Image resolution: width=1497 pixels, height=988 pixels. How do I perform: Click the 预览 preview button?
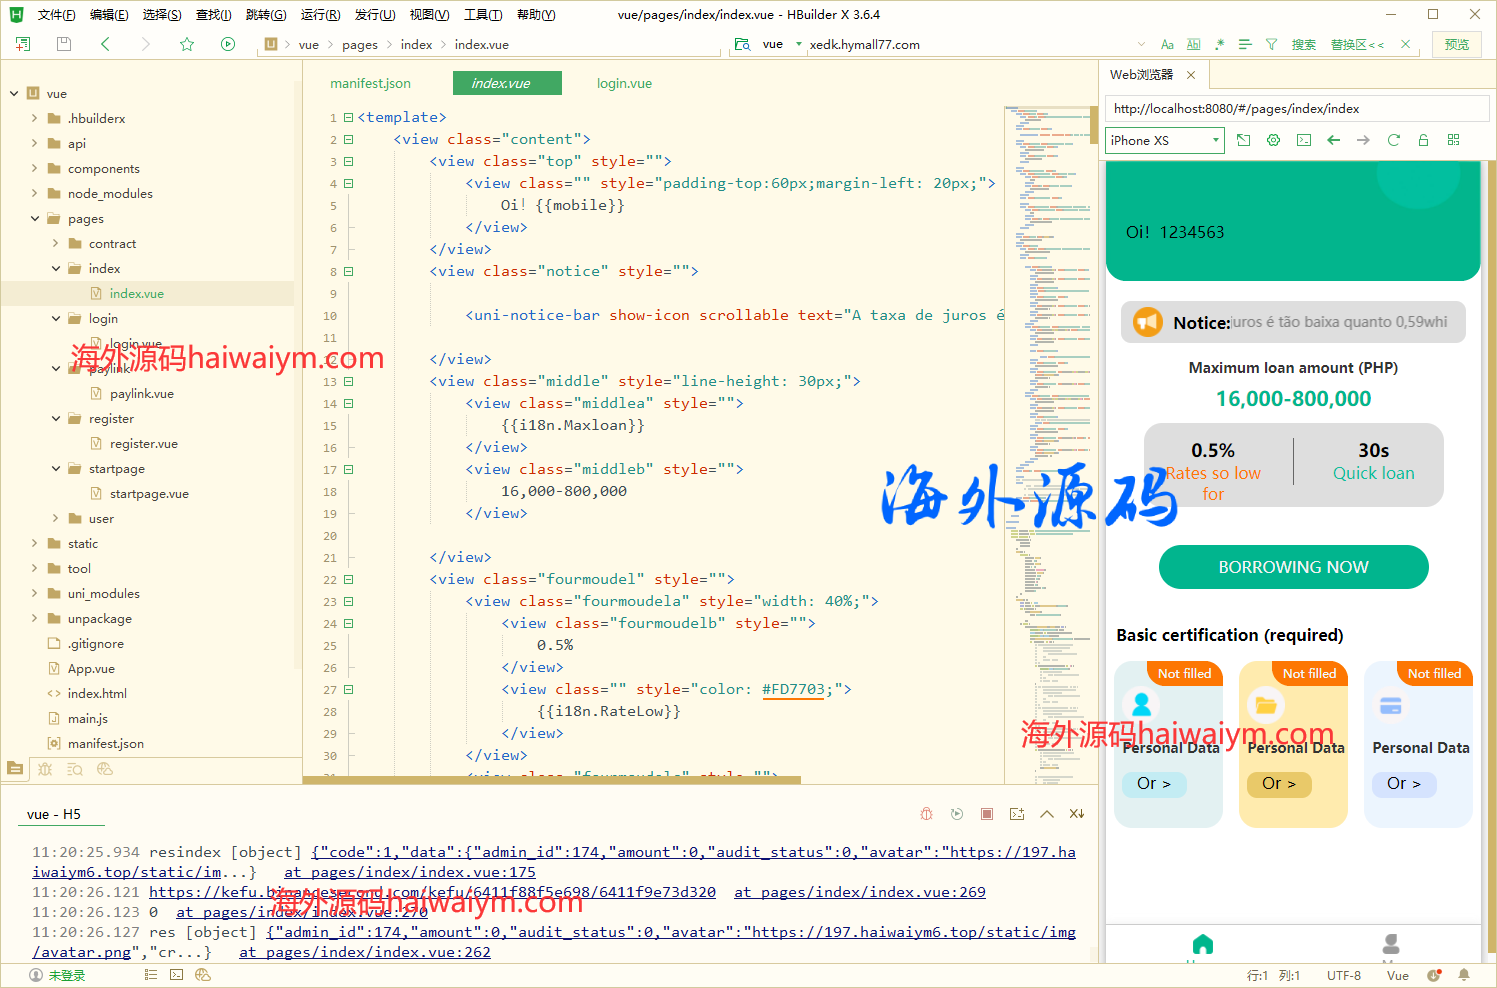(1457, 45)
